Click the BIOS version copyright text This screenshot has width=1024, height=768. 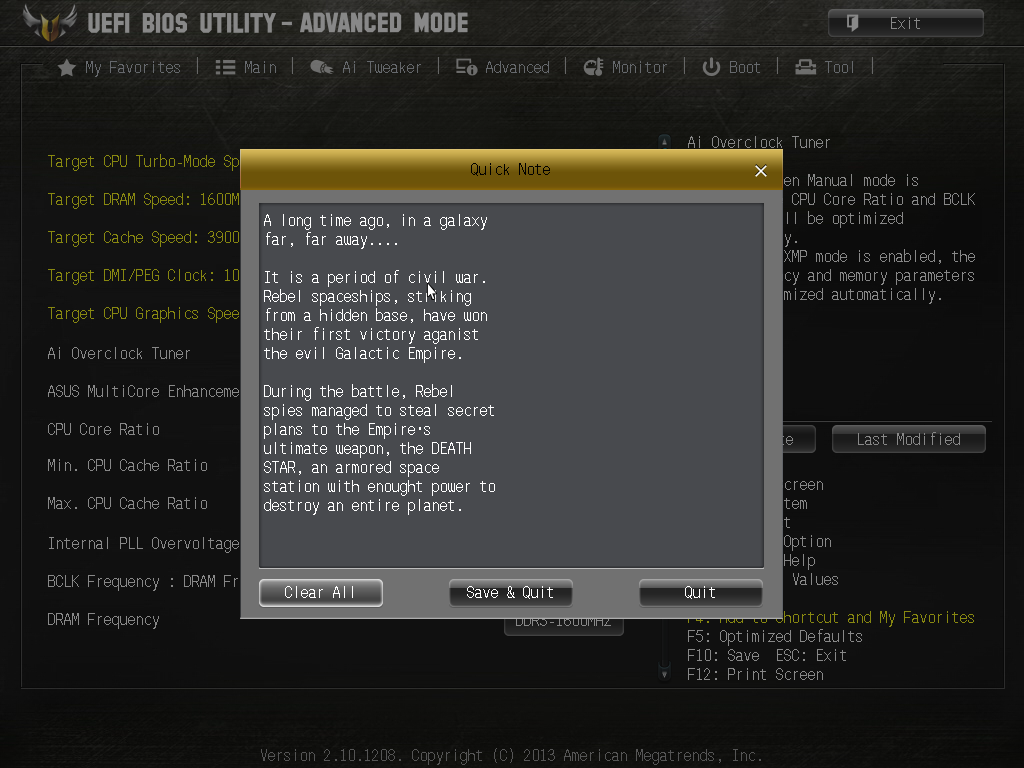[511, 756]
